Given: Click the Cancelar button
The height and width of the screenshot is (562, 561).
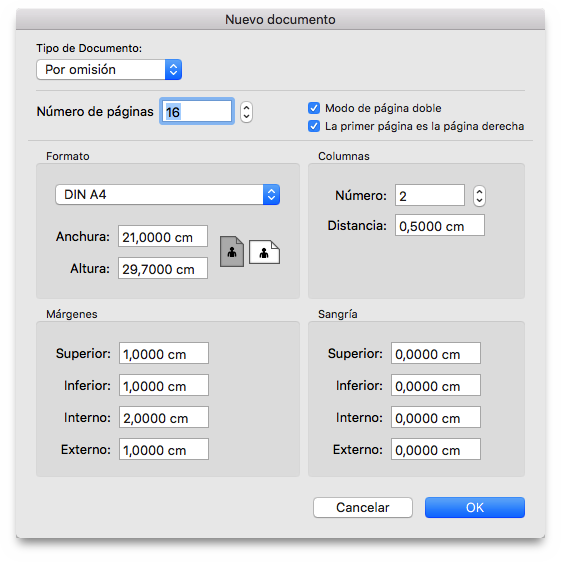Looking at the screenshot, I should pyautogui.click(x=363, y=507).
